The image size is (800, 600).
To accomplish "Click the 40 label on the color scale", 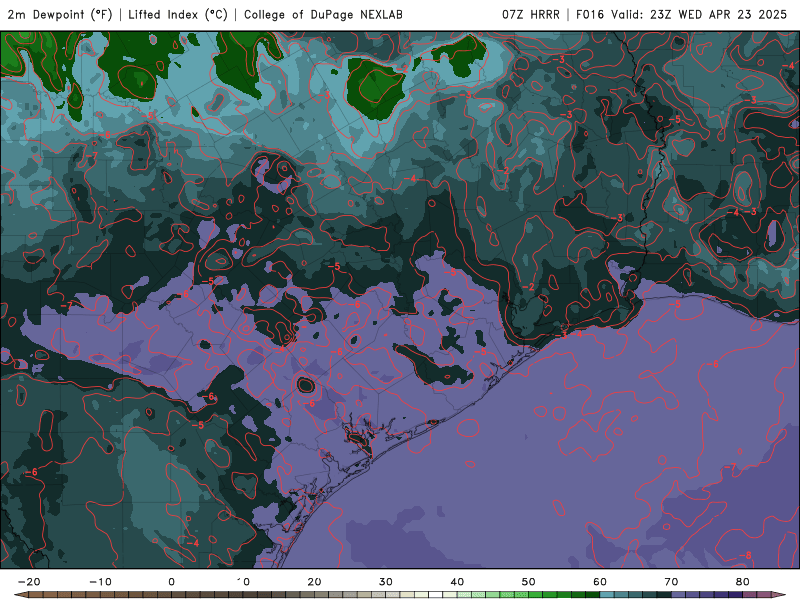I will pyautogui.click(x=457, y=582).
